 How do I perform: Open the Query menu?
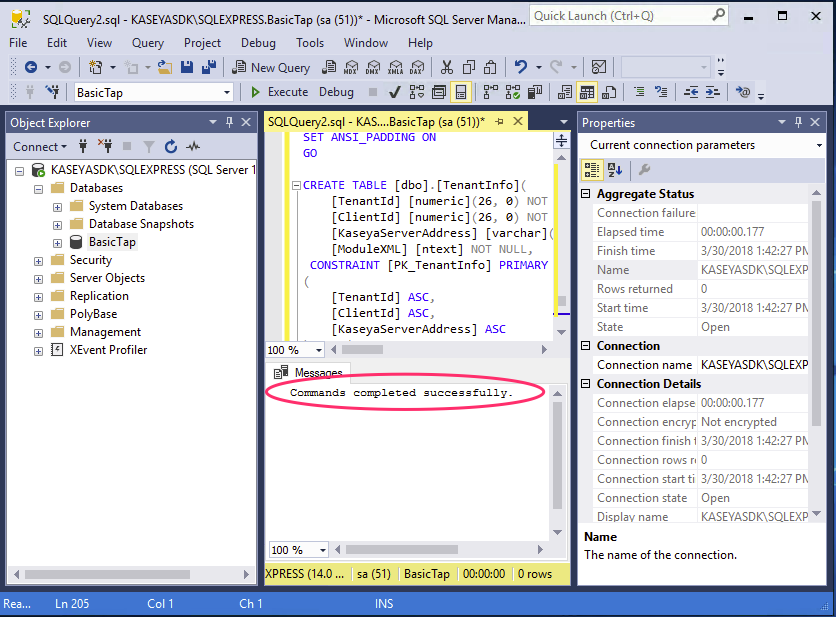148,43
